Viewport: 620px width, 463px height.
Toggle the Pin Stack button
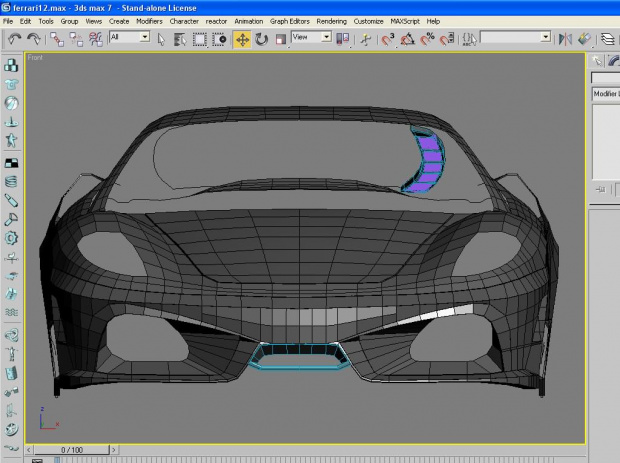click(600, 189)
